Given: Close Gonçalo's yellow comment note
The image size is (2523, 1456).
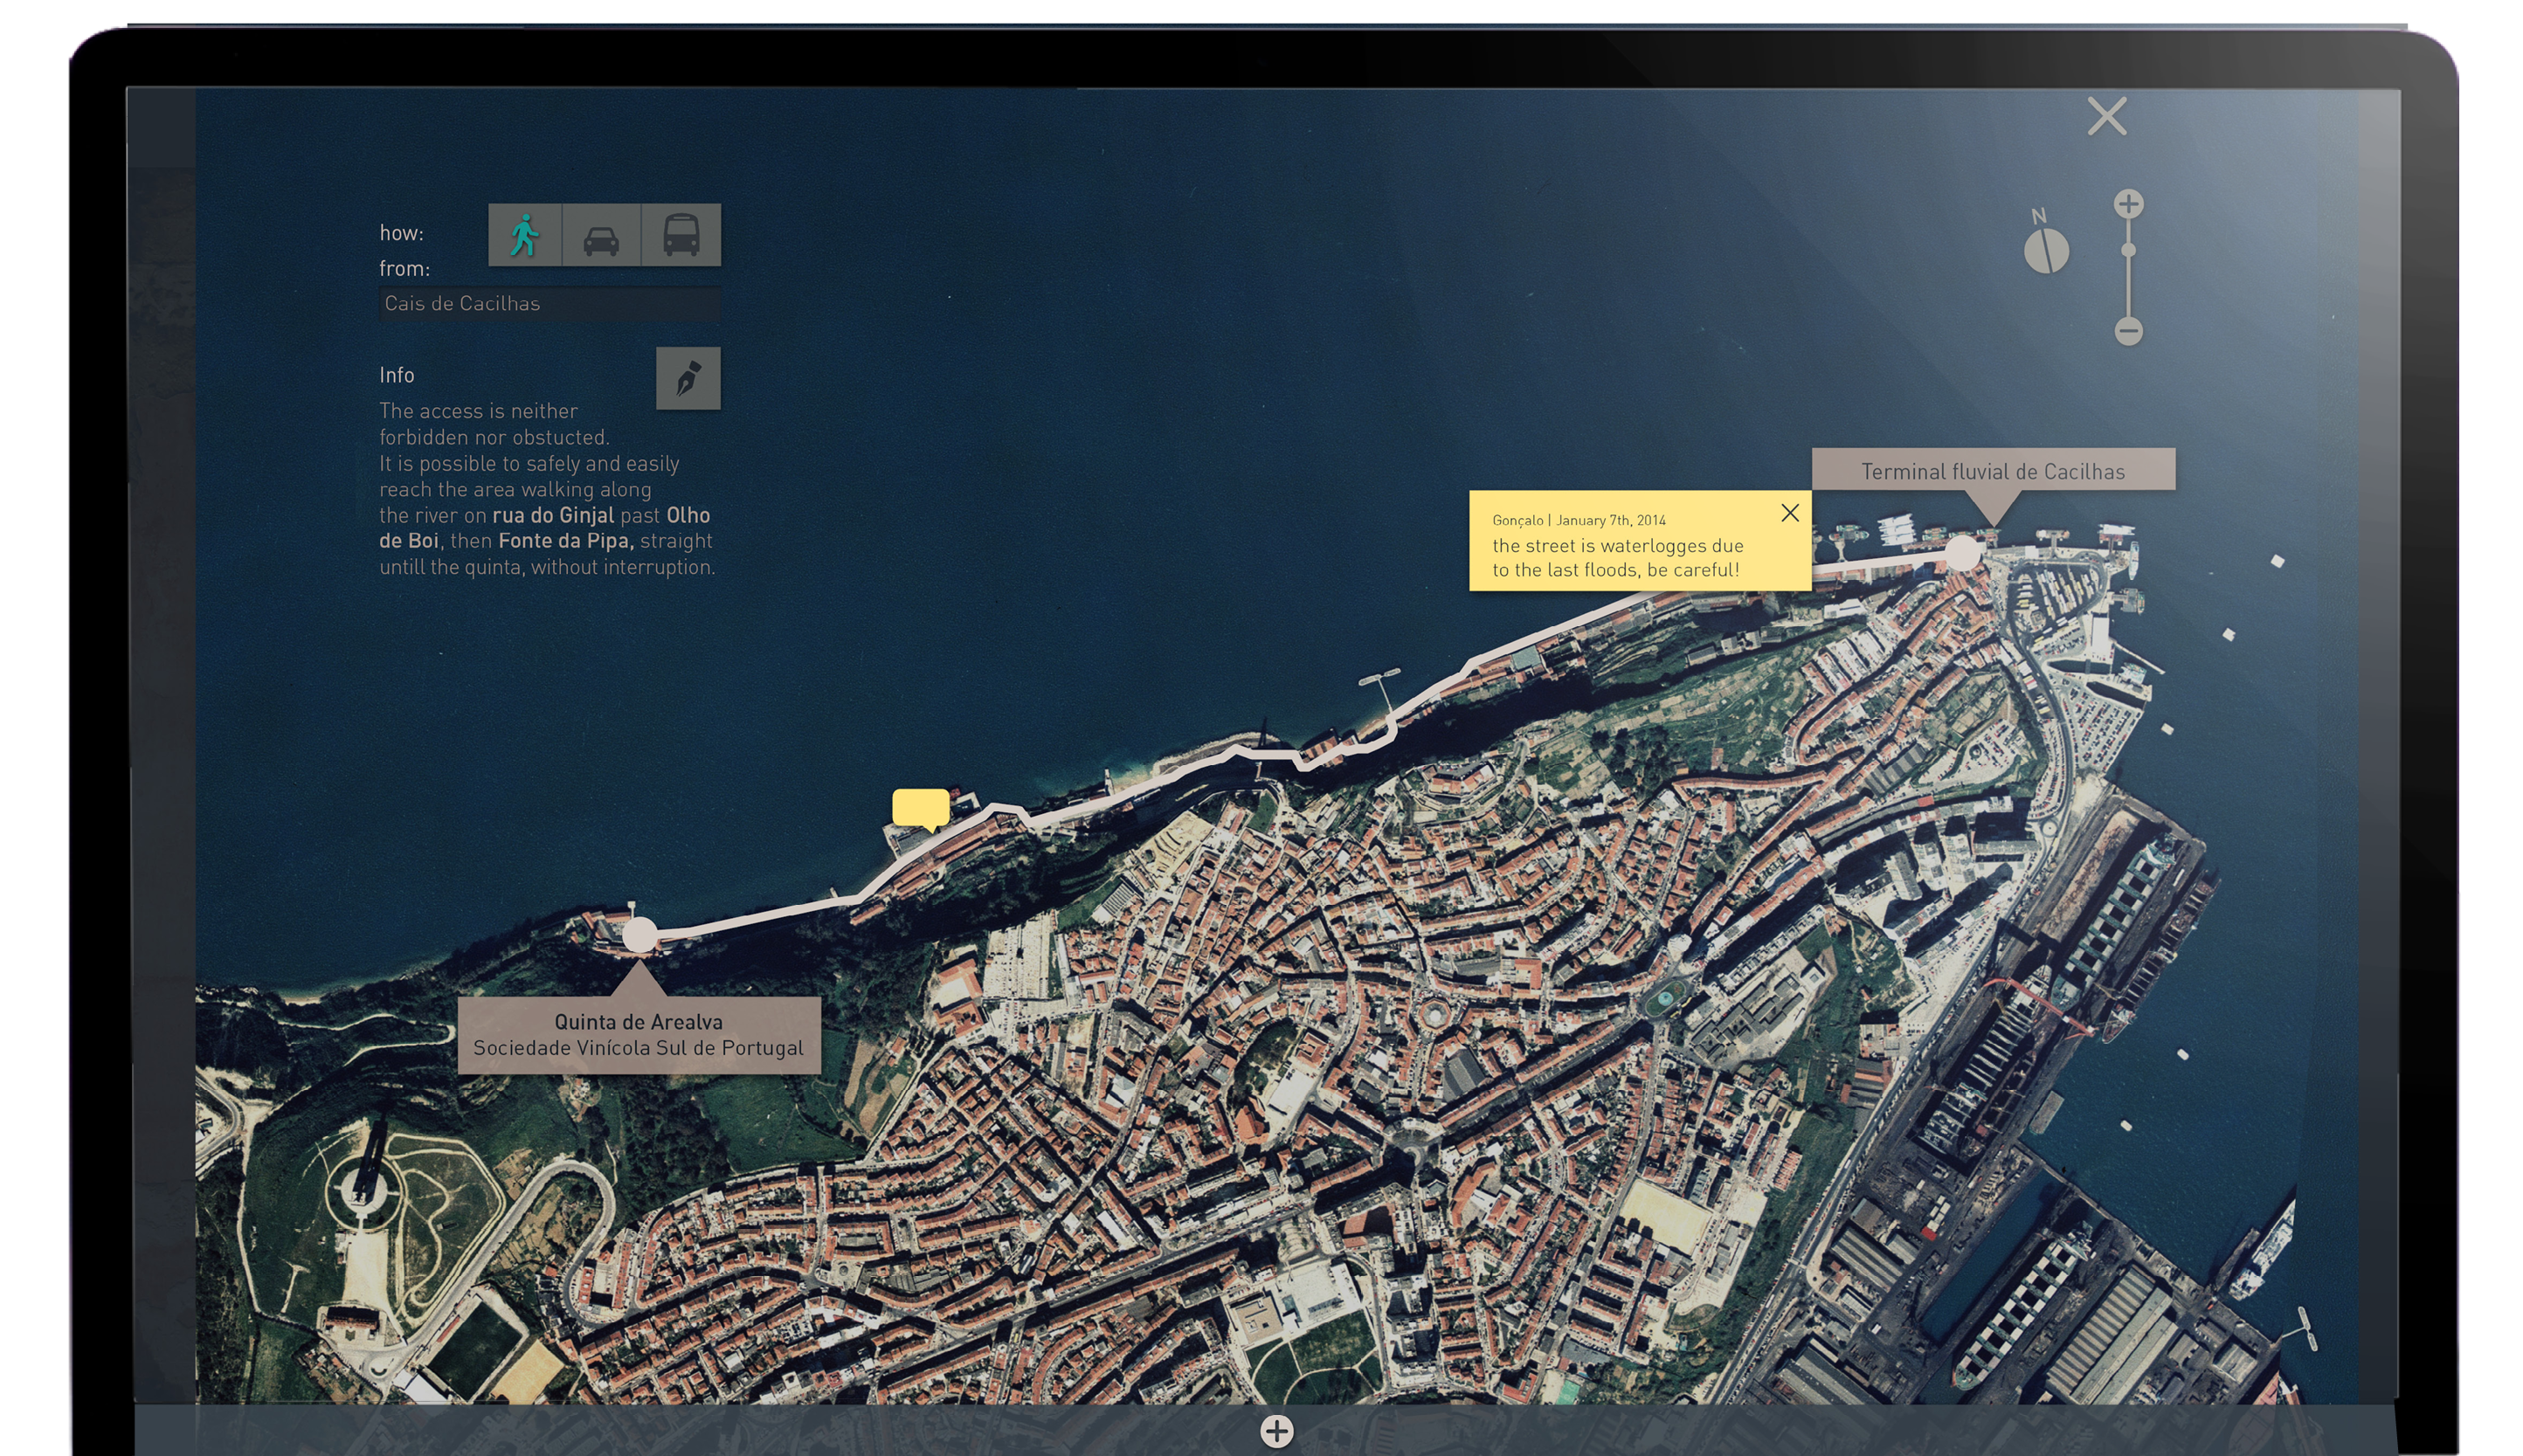Looking at the screenshot, I should coord(1790,513).
